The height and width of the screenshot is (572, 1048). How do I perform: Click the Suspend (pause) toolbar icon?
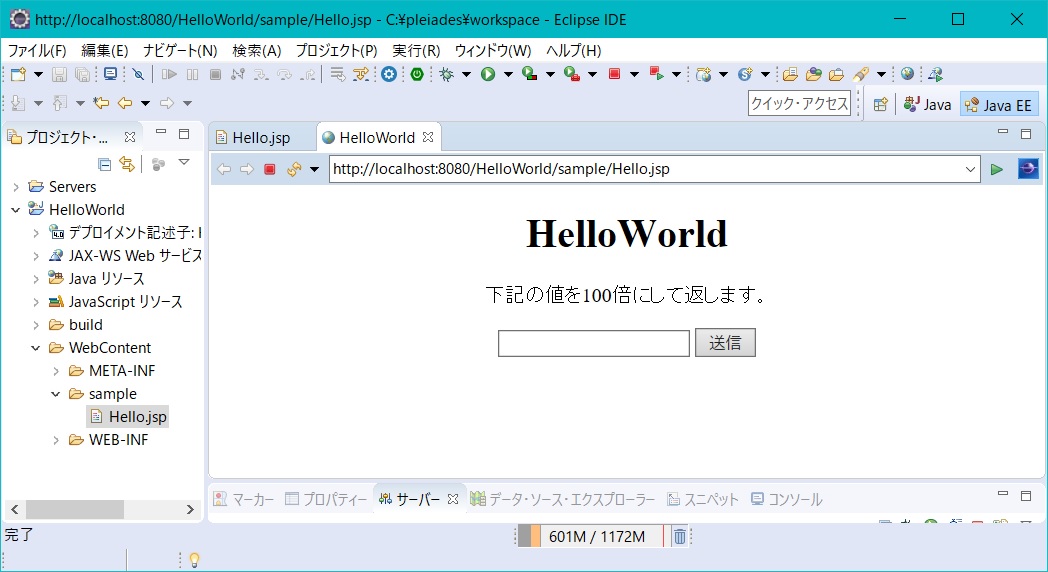click(x=192, y=74)
